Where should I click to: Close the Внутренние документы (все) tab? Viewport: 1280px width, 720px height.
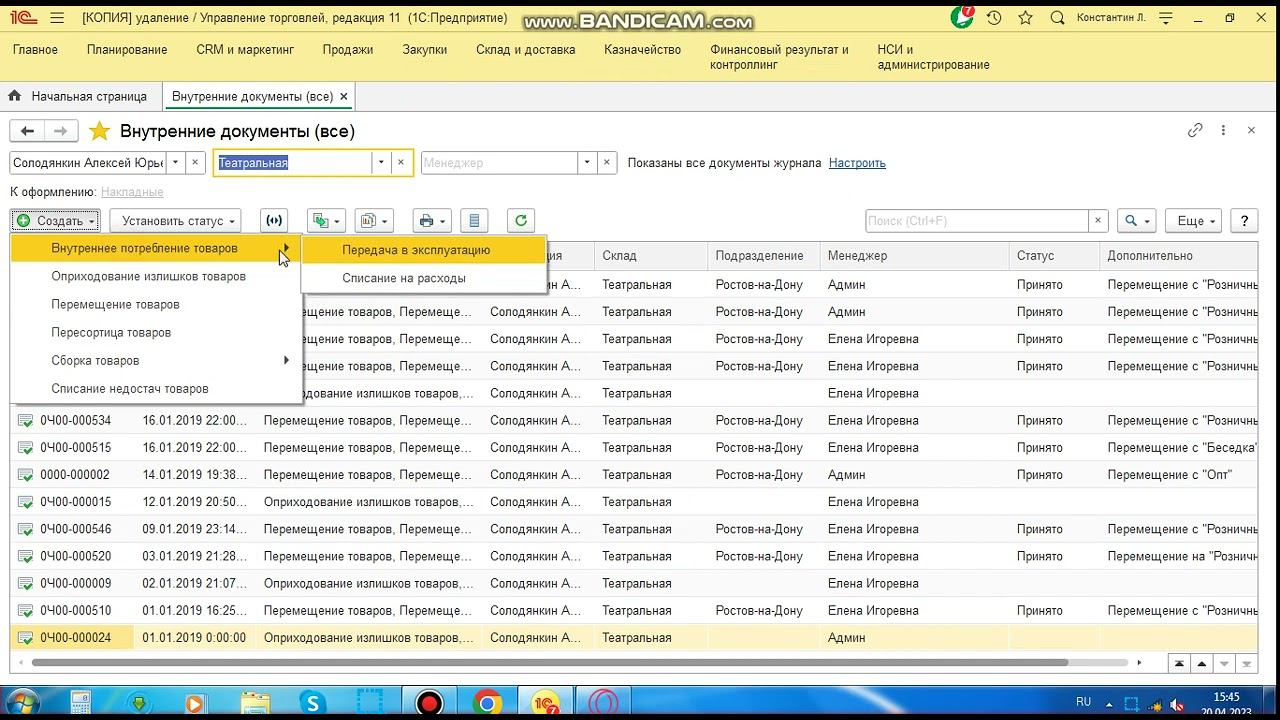click(x=344, y=97)
